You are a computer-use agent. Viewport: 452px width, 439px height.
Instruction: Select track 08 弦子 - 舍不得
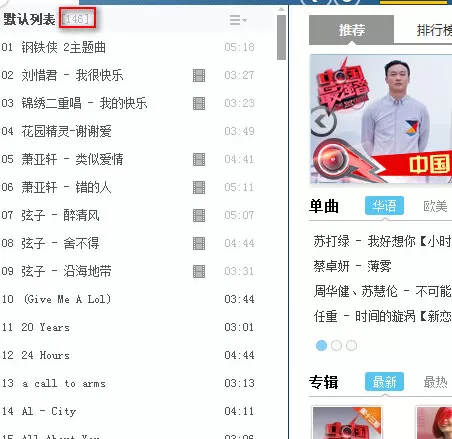point(60,243)
